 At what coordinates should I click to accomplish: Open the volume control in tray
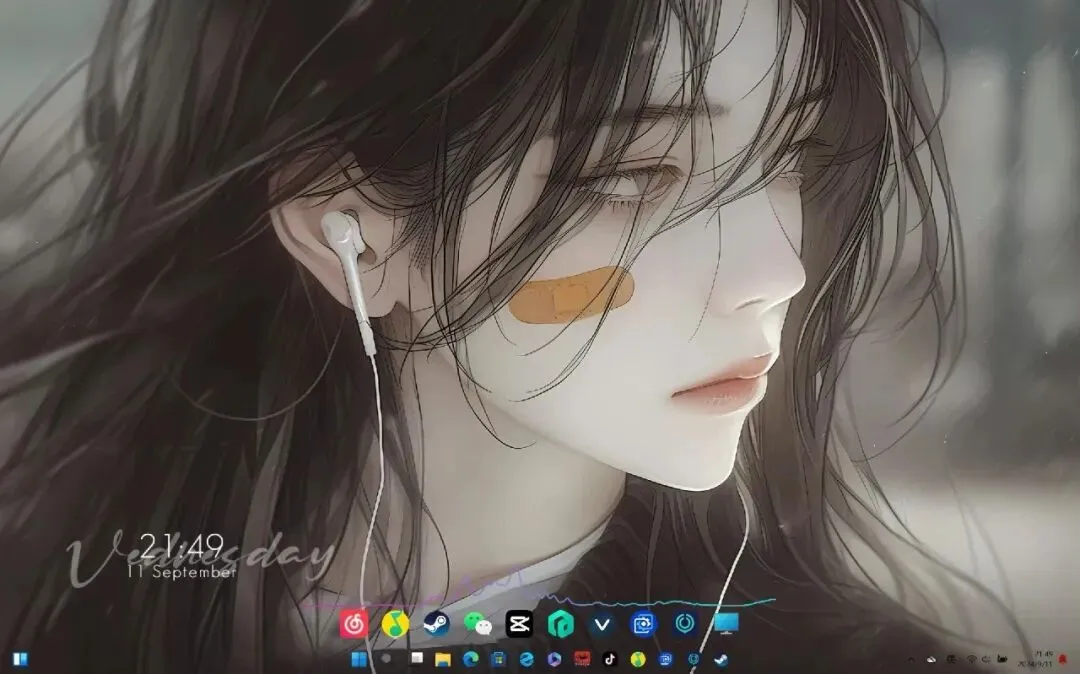click(x=986, y=660)
